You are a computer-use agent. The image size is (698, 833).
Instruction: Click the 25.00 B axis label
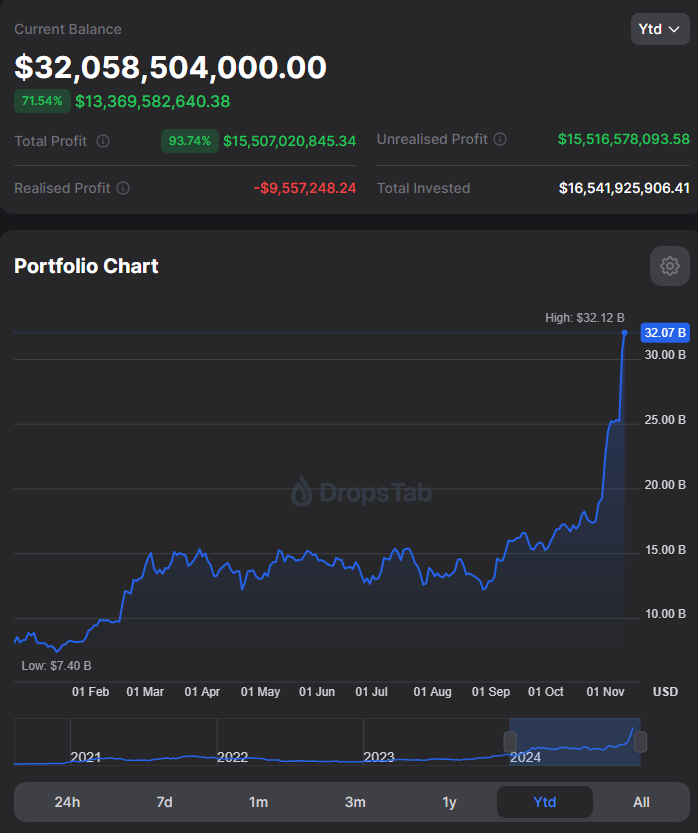click(x=665, y=420)
